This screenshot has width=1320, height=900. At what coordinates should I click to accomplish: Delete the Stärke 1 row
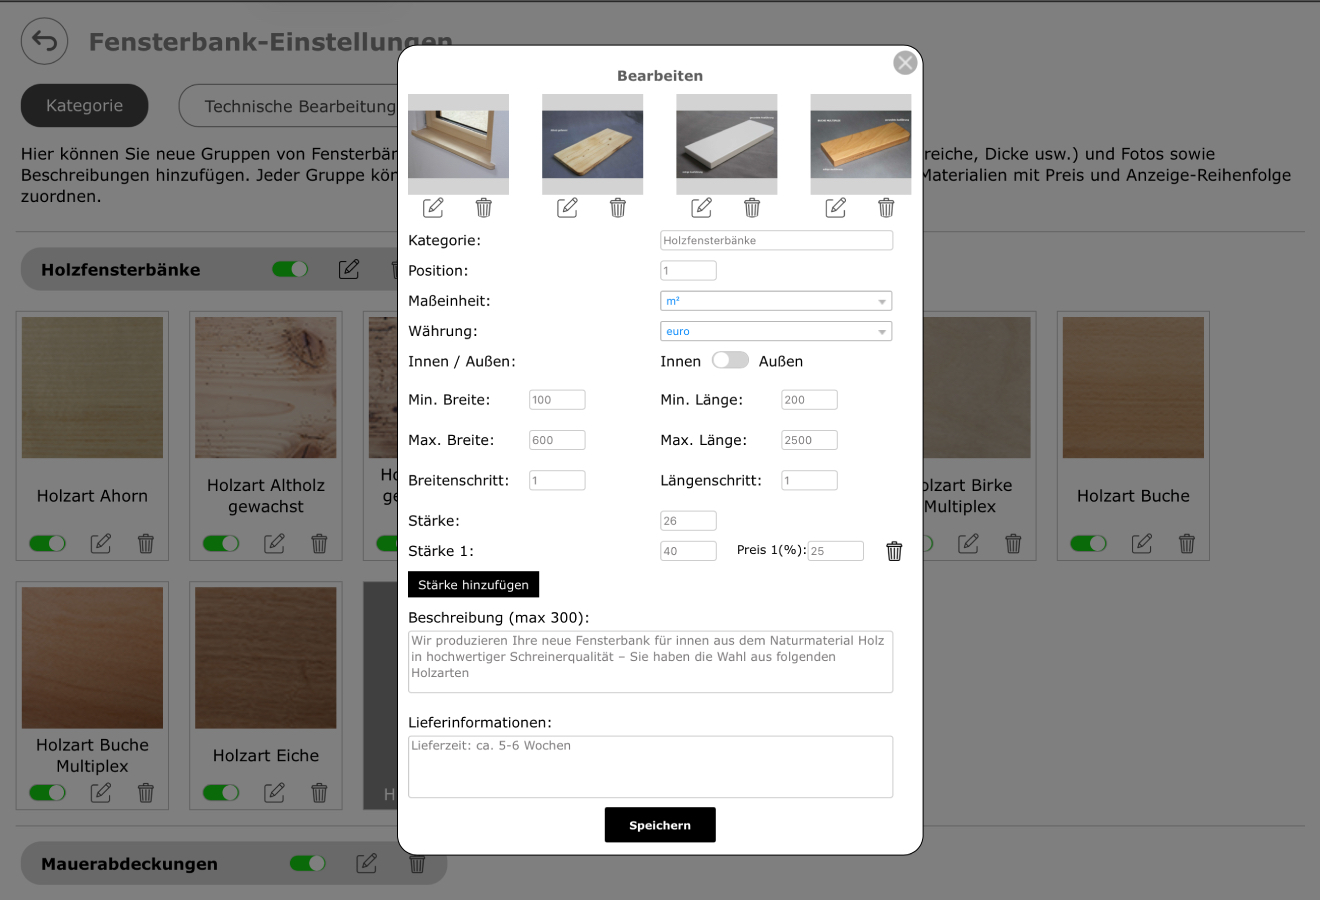point(894,551)
